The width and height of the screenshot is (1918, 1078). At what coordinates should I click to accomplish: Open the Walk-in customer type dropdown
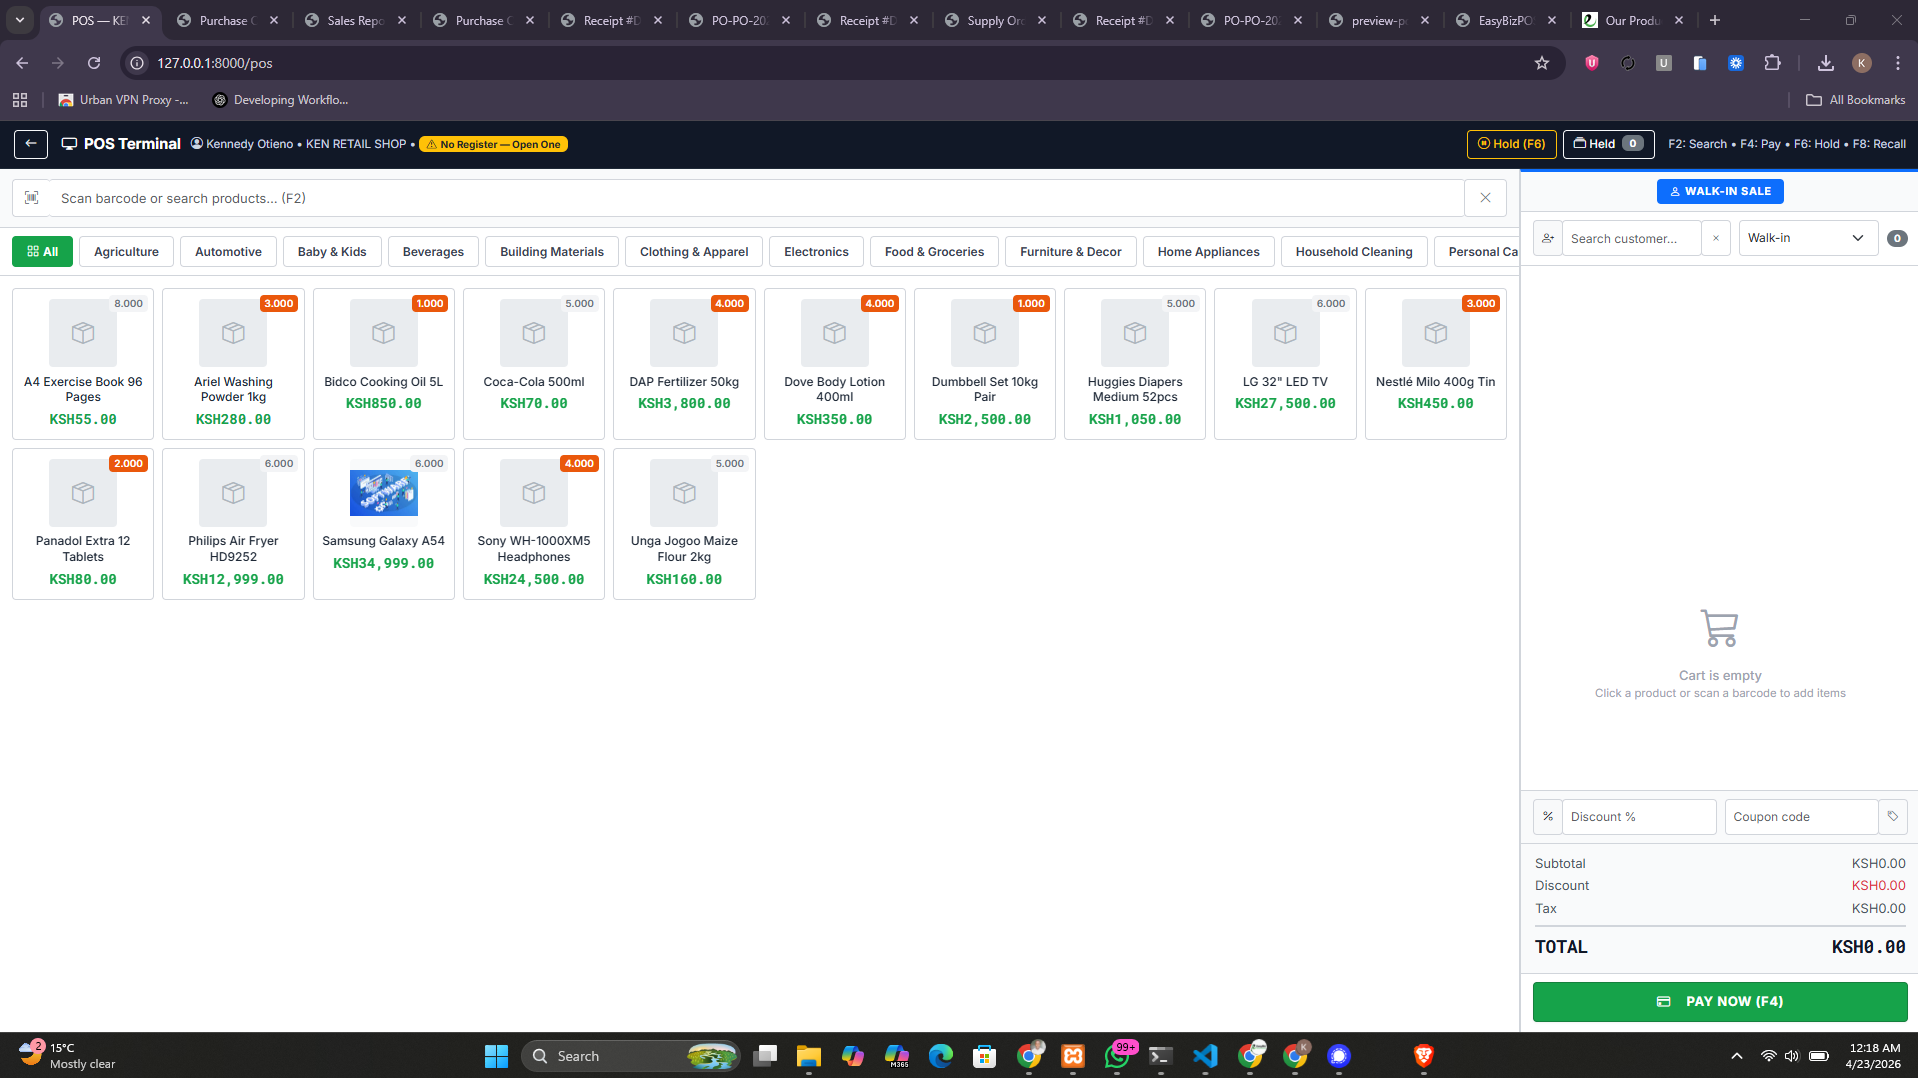click(1808, 238)
